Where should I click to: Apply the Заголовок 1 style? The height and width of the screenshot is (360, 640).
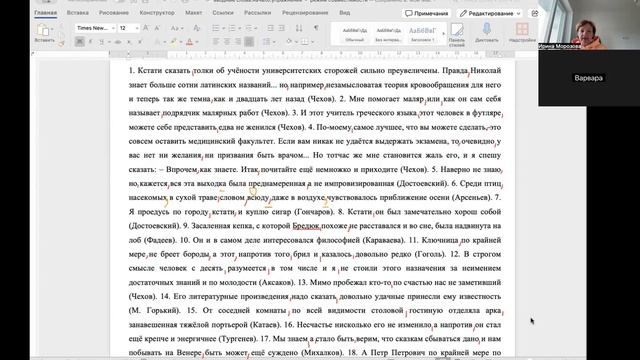422,34
